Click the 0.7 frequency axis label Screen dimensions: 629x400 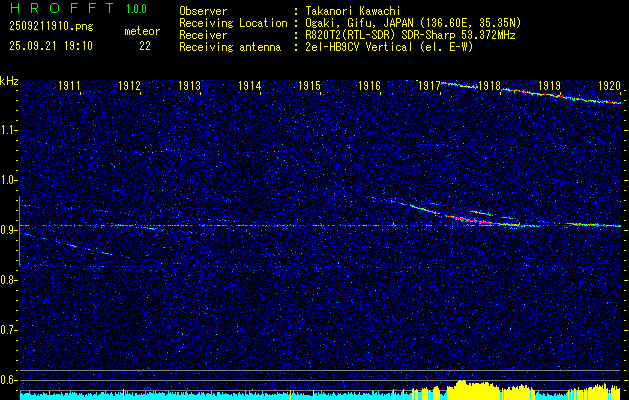tap(10, 330)
